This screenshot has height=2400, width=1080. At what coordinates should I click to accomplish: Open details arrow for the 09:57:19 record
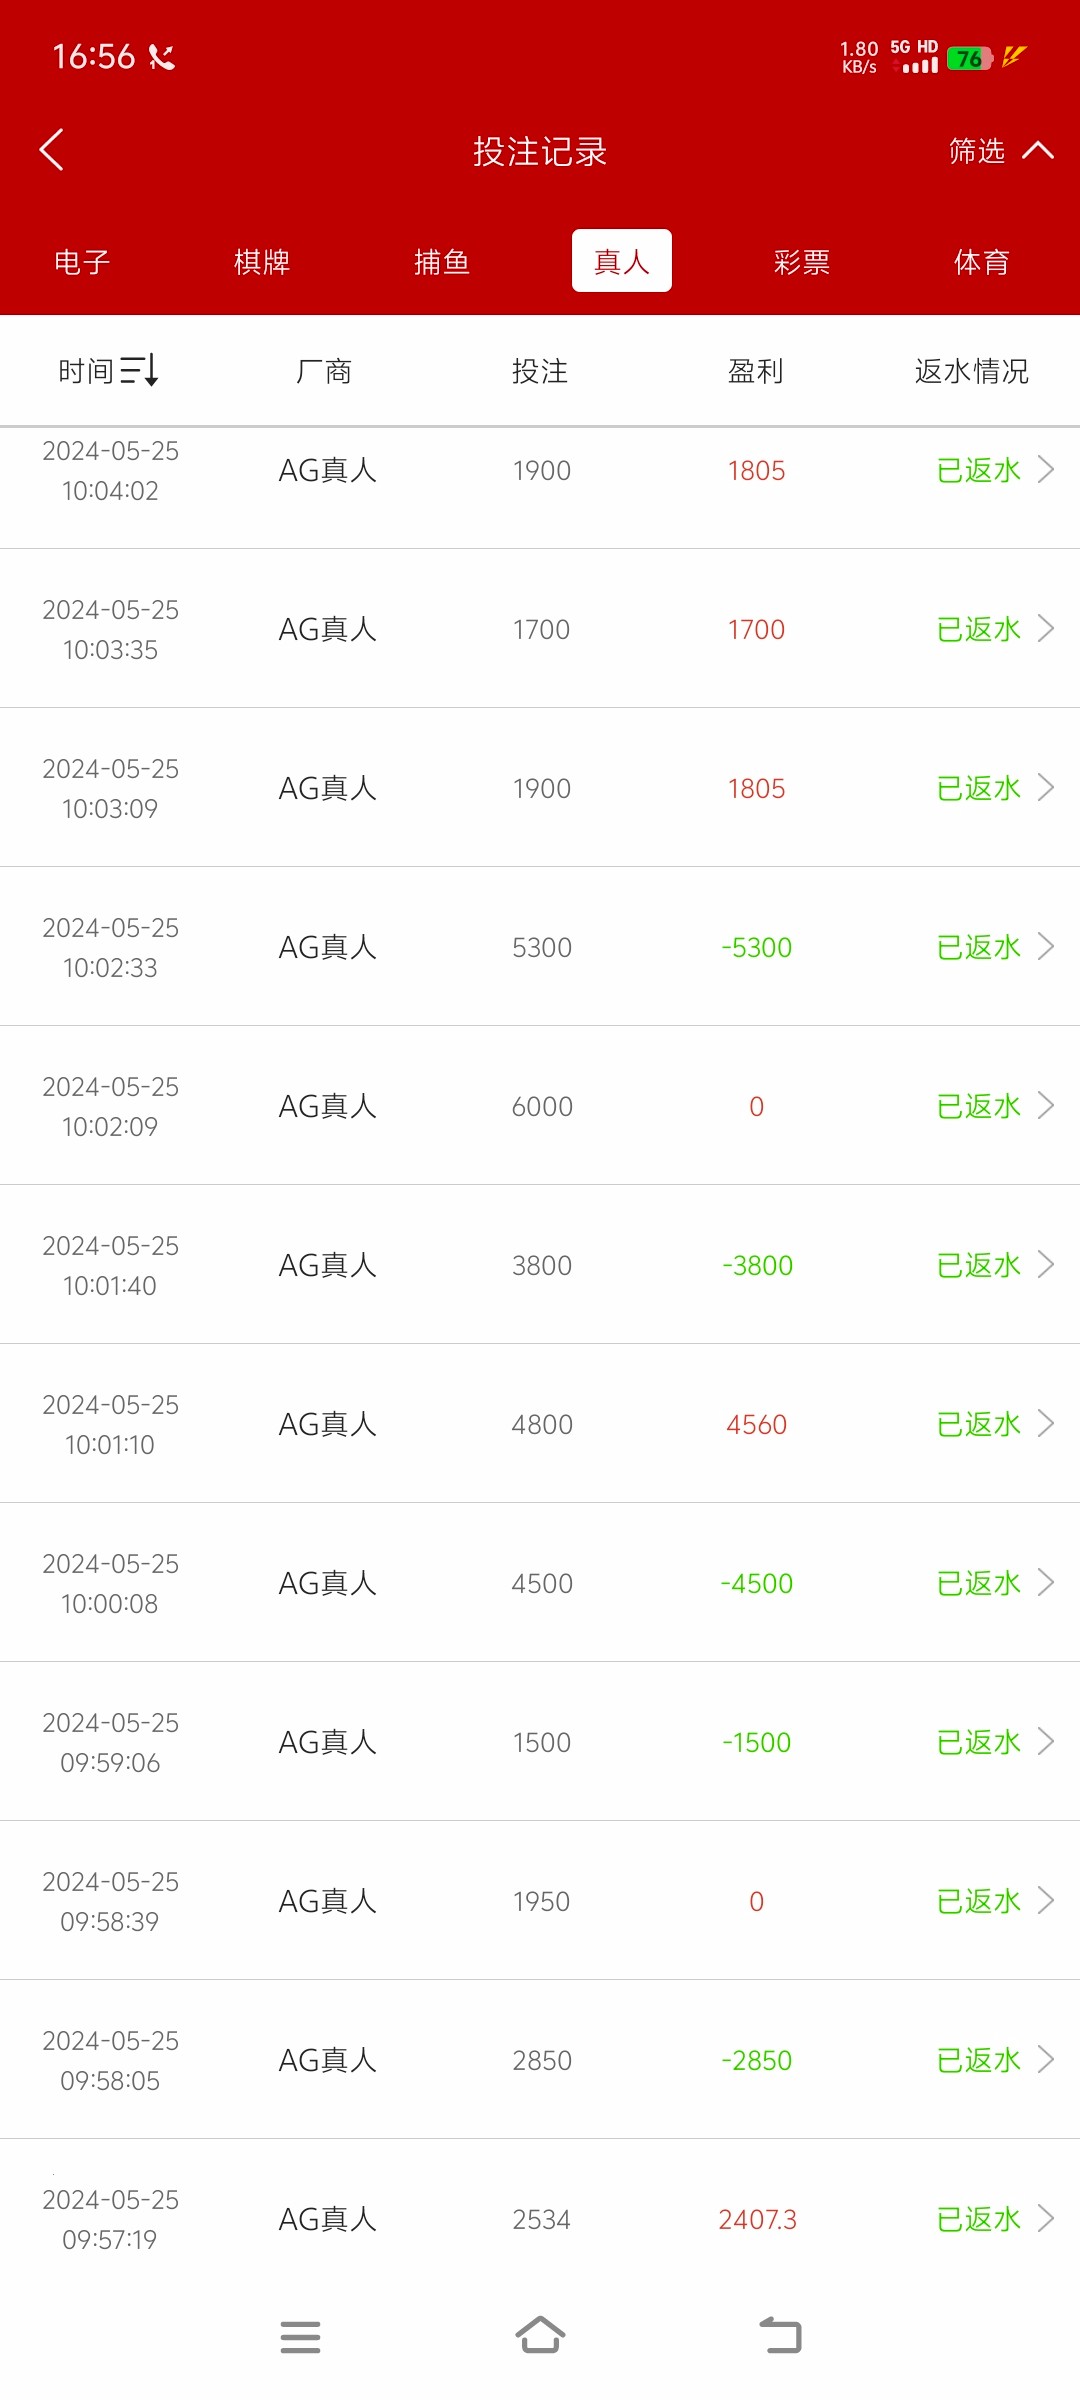point(1046,2218)
